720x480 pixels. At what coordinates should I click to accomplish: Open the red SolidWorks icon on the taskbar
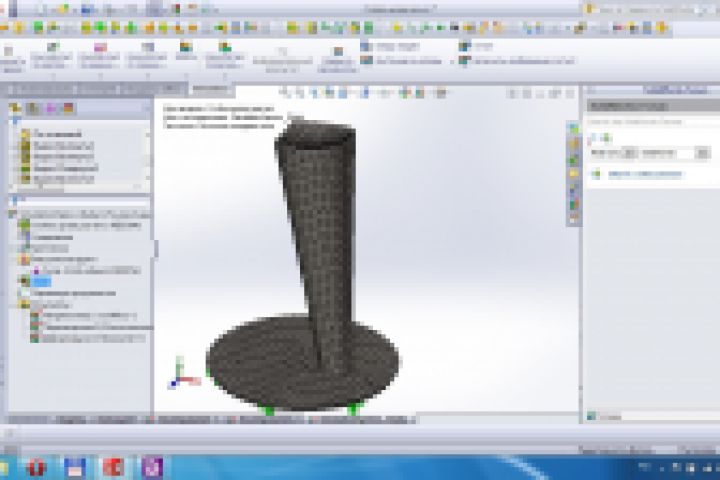(x=113, y=468)
